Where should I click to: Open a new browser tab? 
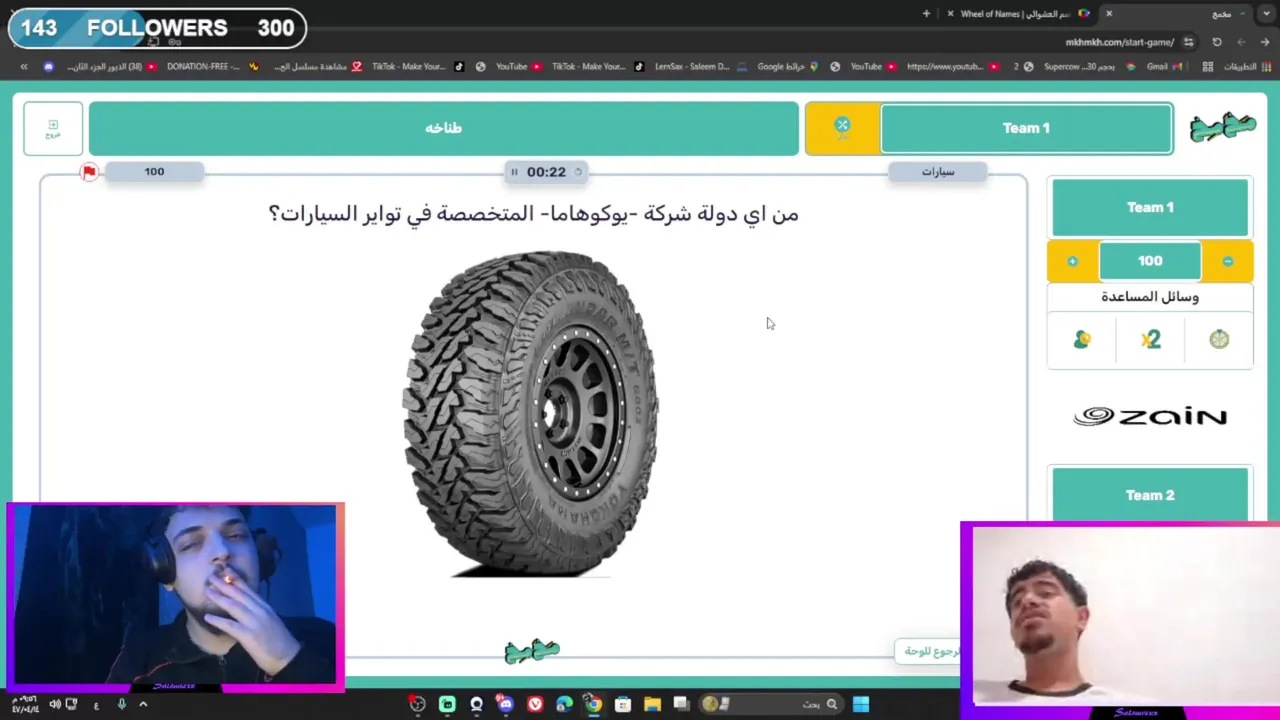926,14
